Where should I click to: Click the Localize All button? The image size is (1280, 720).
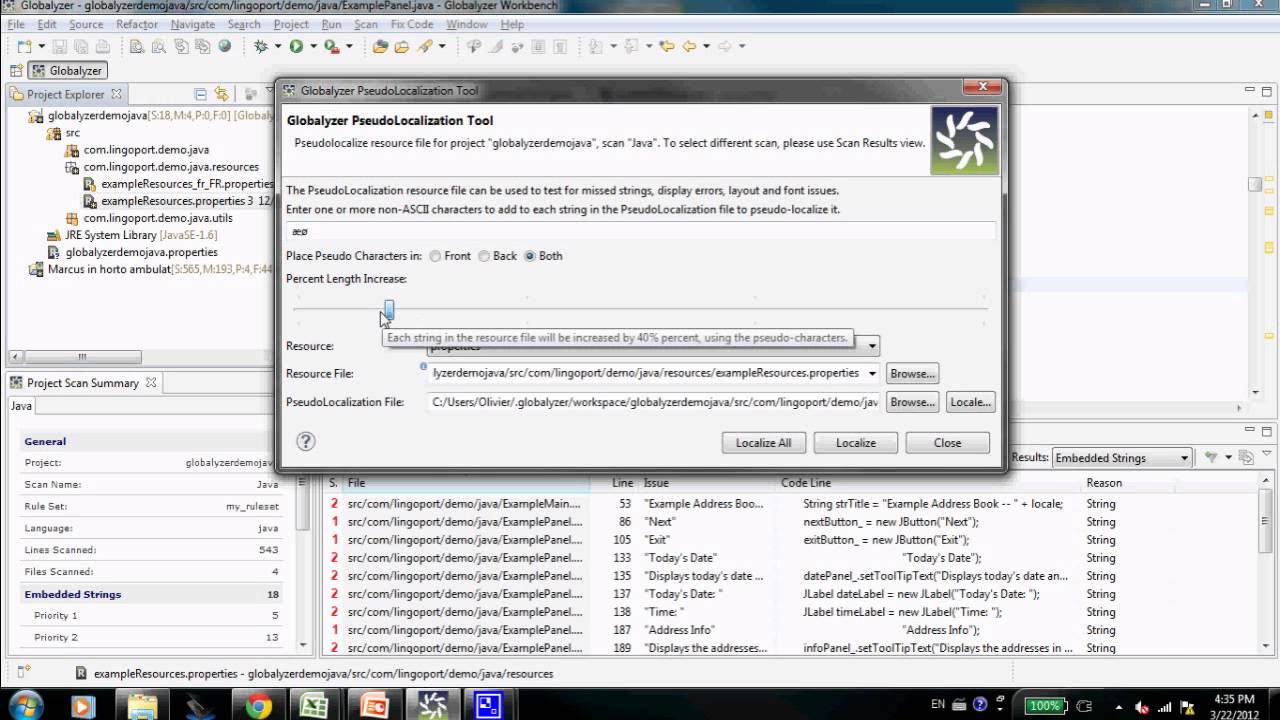pyautogui.click(x=764, y=443)
